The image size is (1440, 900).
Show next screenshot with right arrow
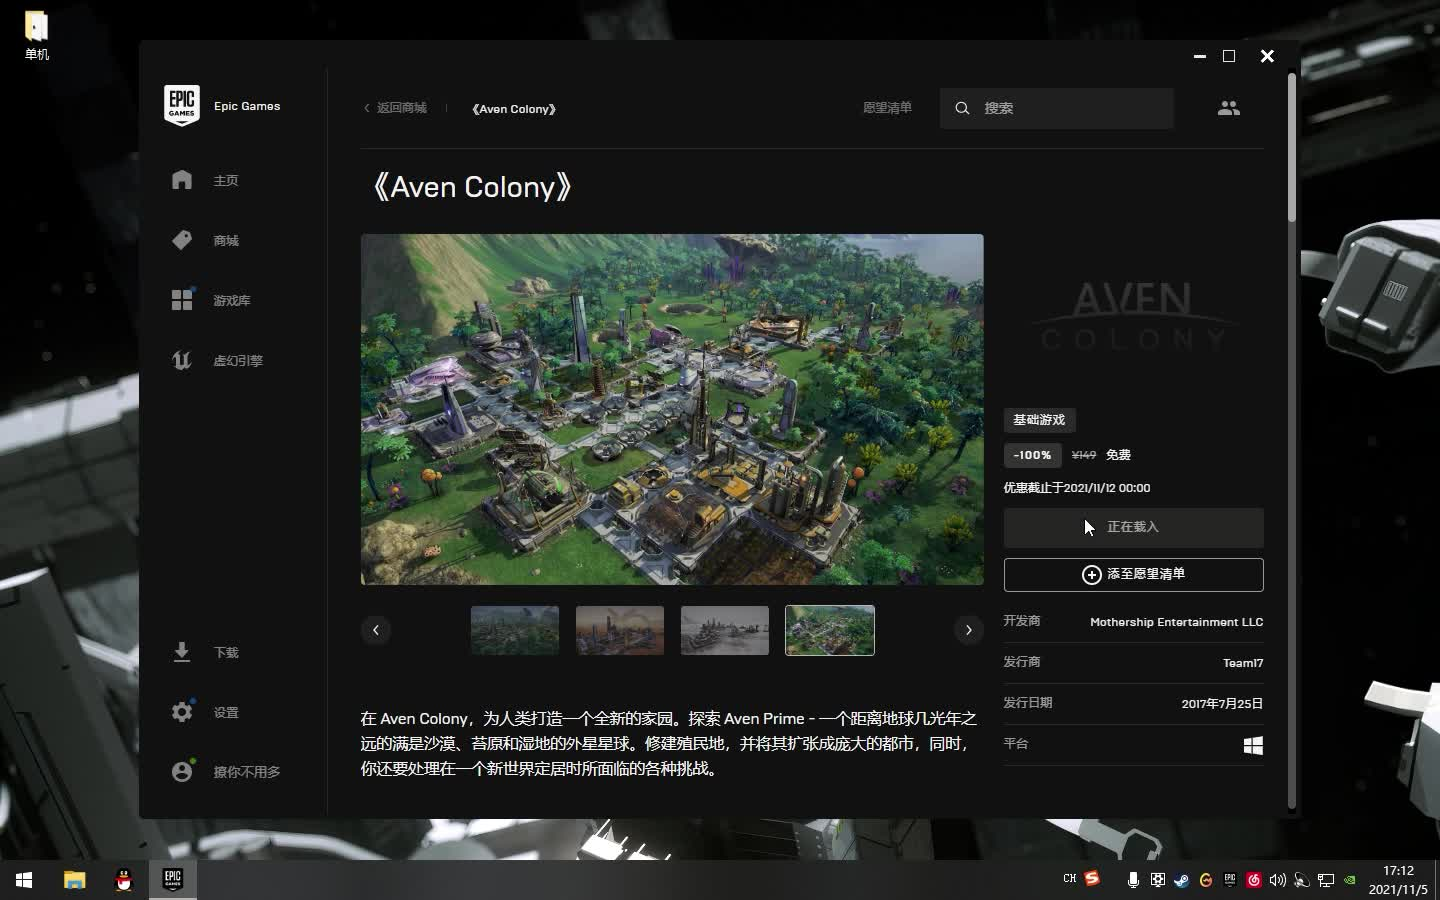tap(968, 630)
